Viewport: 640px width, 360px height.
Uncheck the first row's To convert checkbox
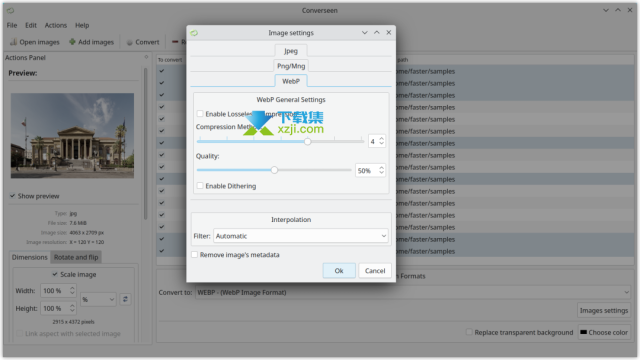(x=162, y=71)
